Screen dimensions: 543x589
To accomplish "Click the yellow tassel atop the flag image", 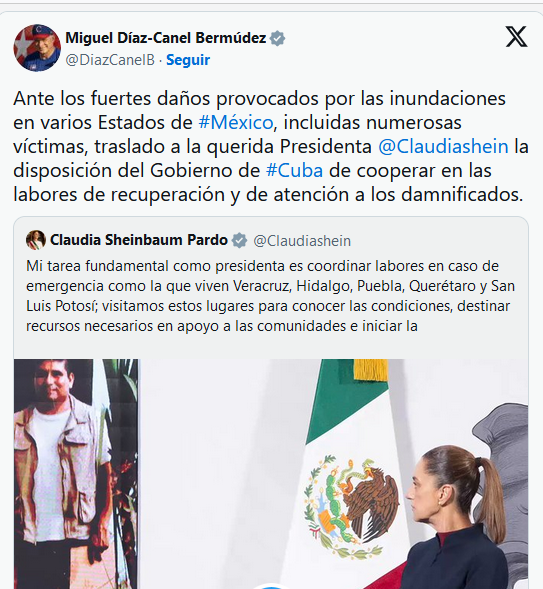I will click(371, 369).
